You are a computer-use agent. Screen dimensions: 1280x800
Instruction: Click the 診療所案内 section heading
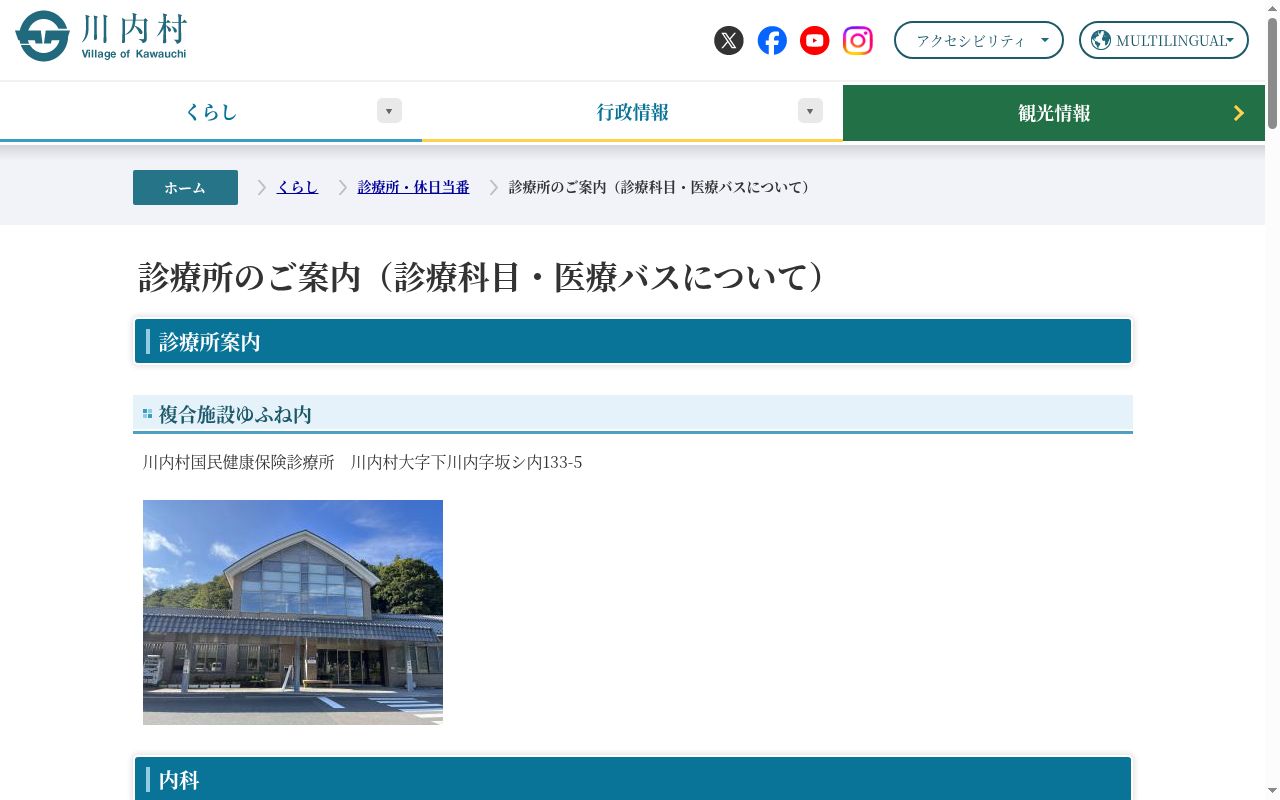[633, 342]
